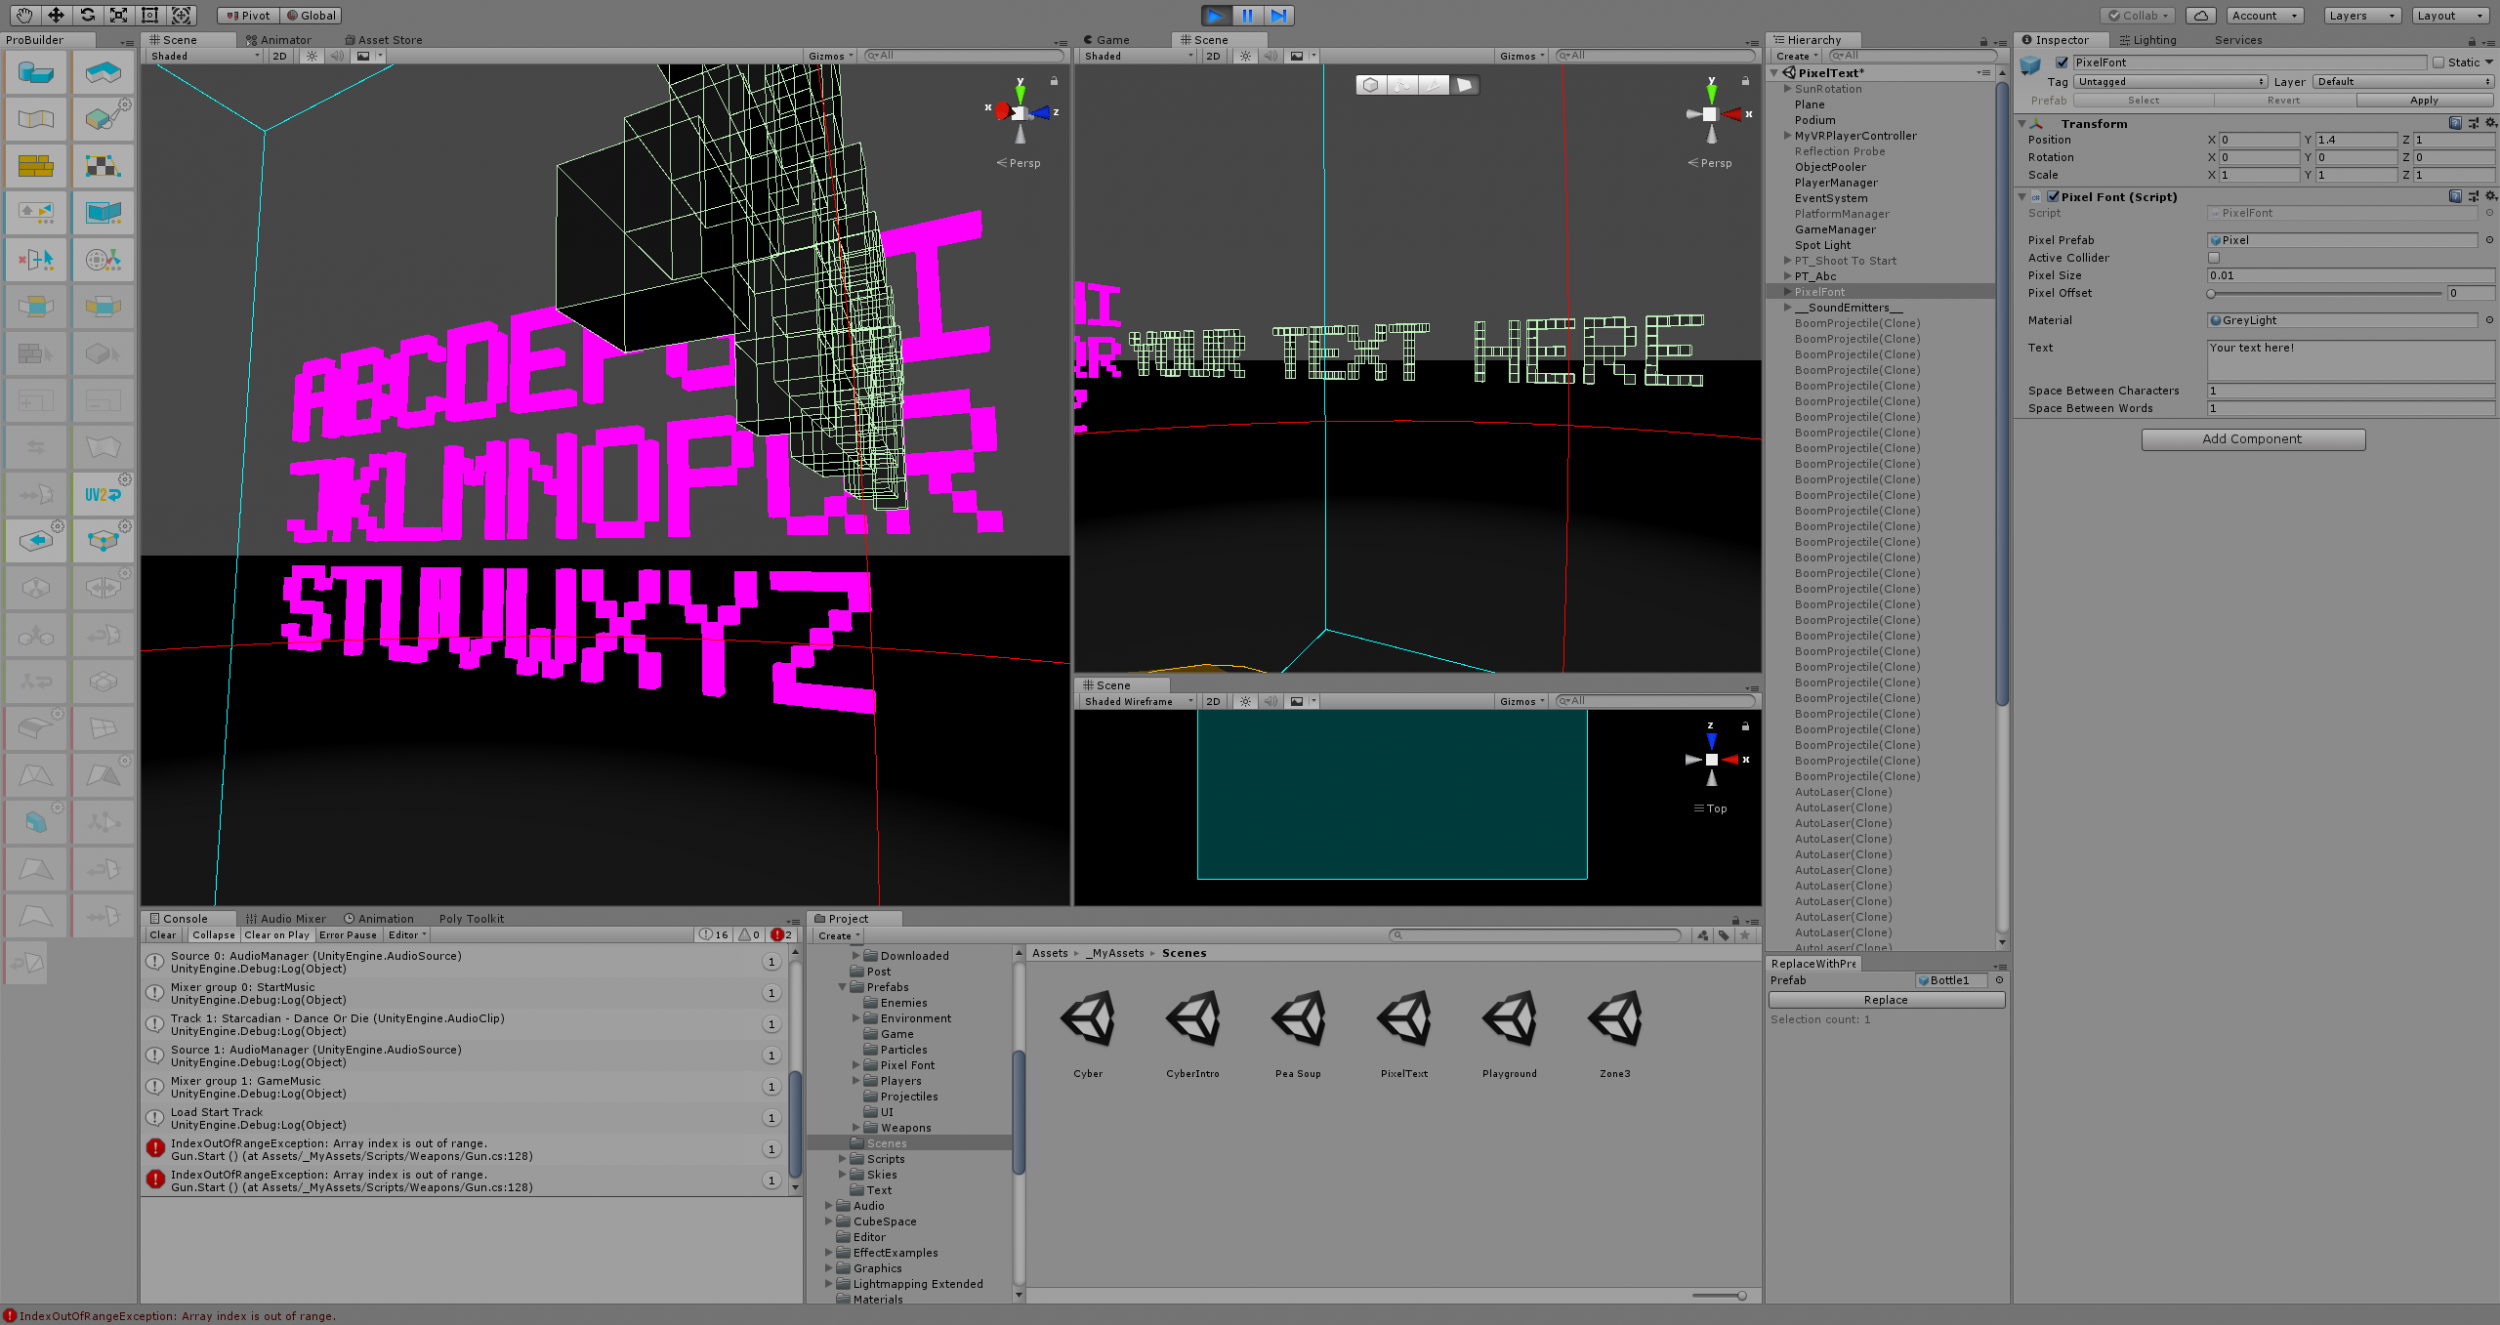
Task: Toggle the Static checkbox
Action: point(2438,62)
